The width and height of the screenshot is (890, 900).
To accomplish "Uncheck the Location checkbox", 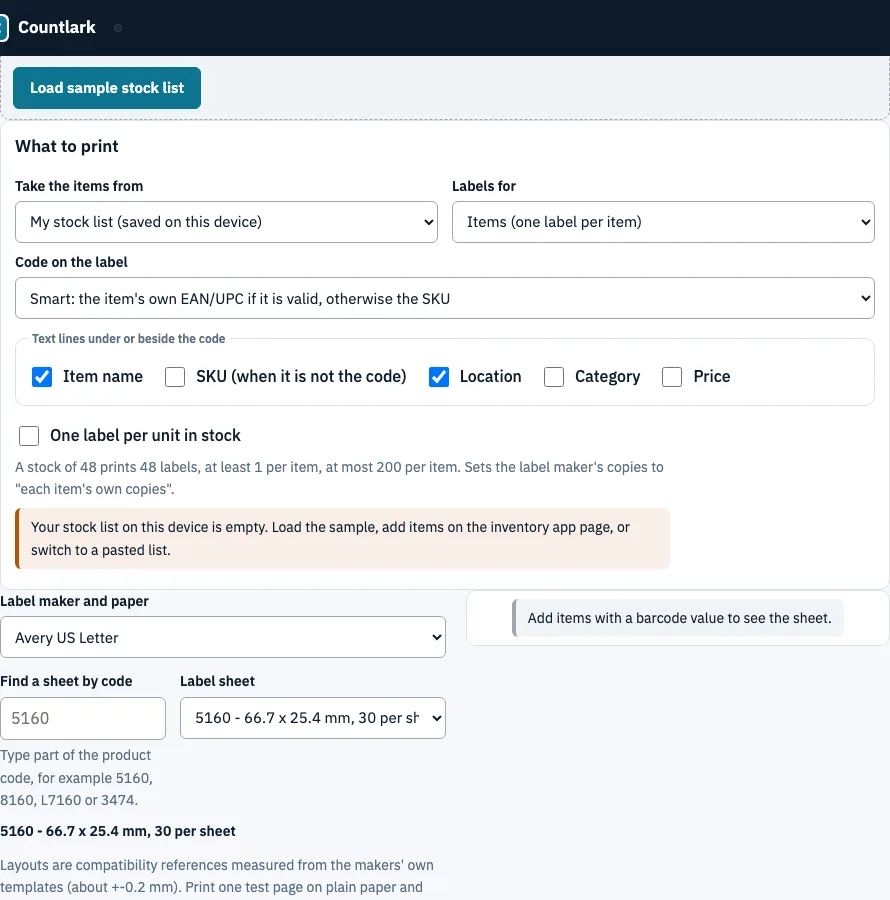I will coord(439,377).
